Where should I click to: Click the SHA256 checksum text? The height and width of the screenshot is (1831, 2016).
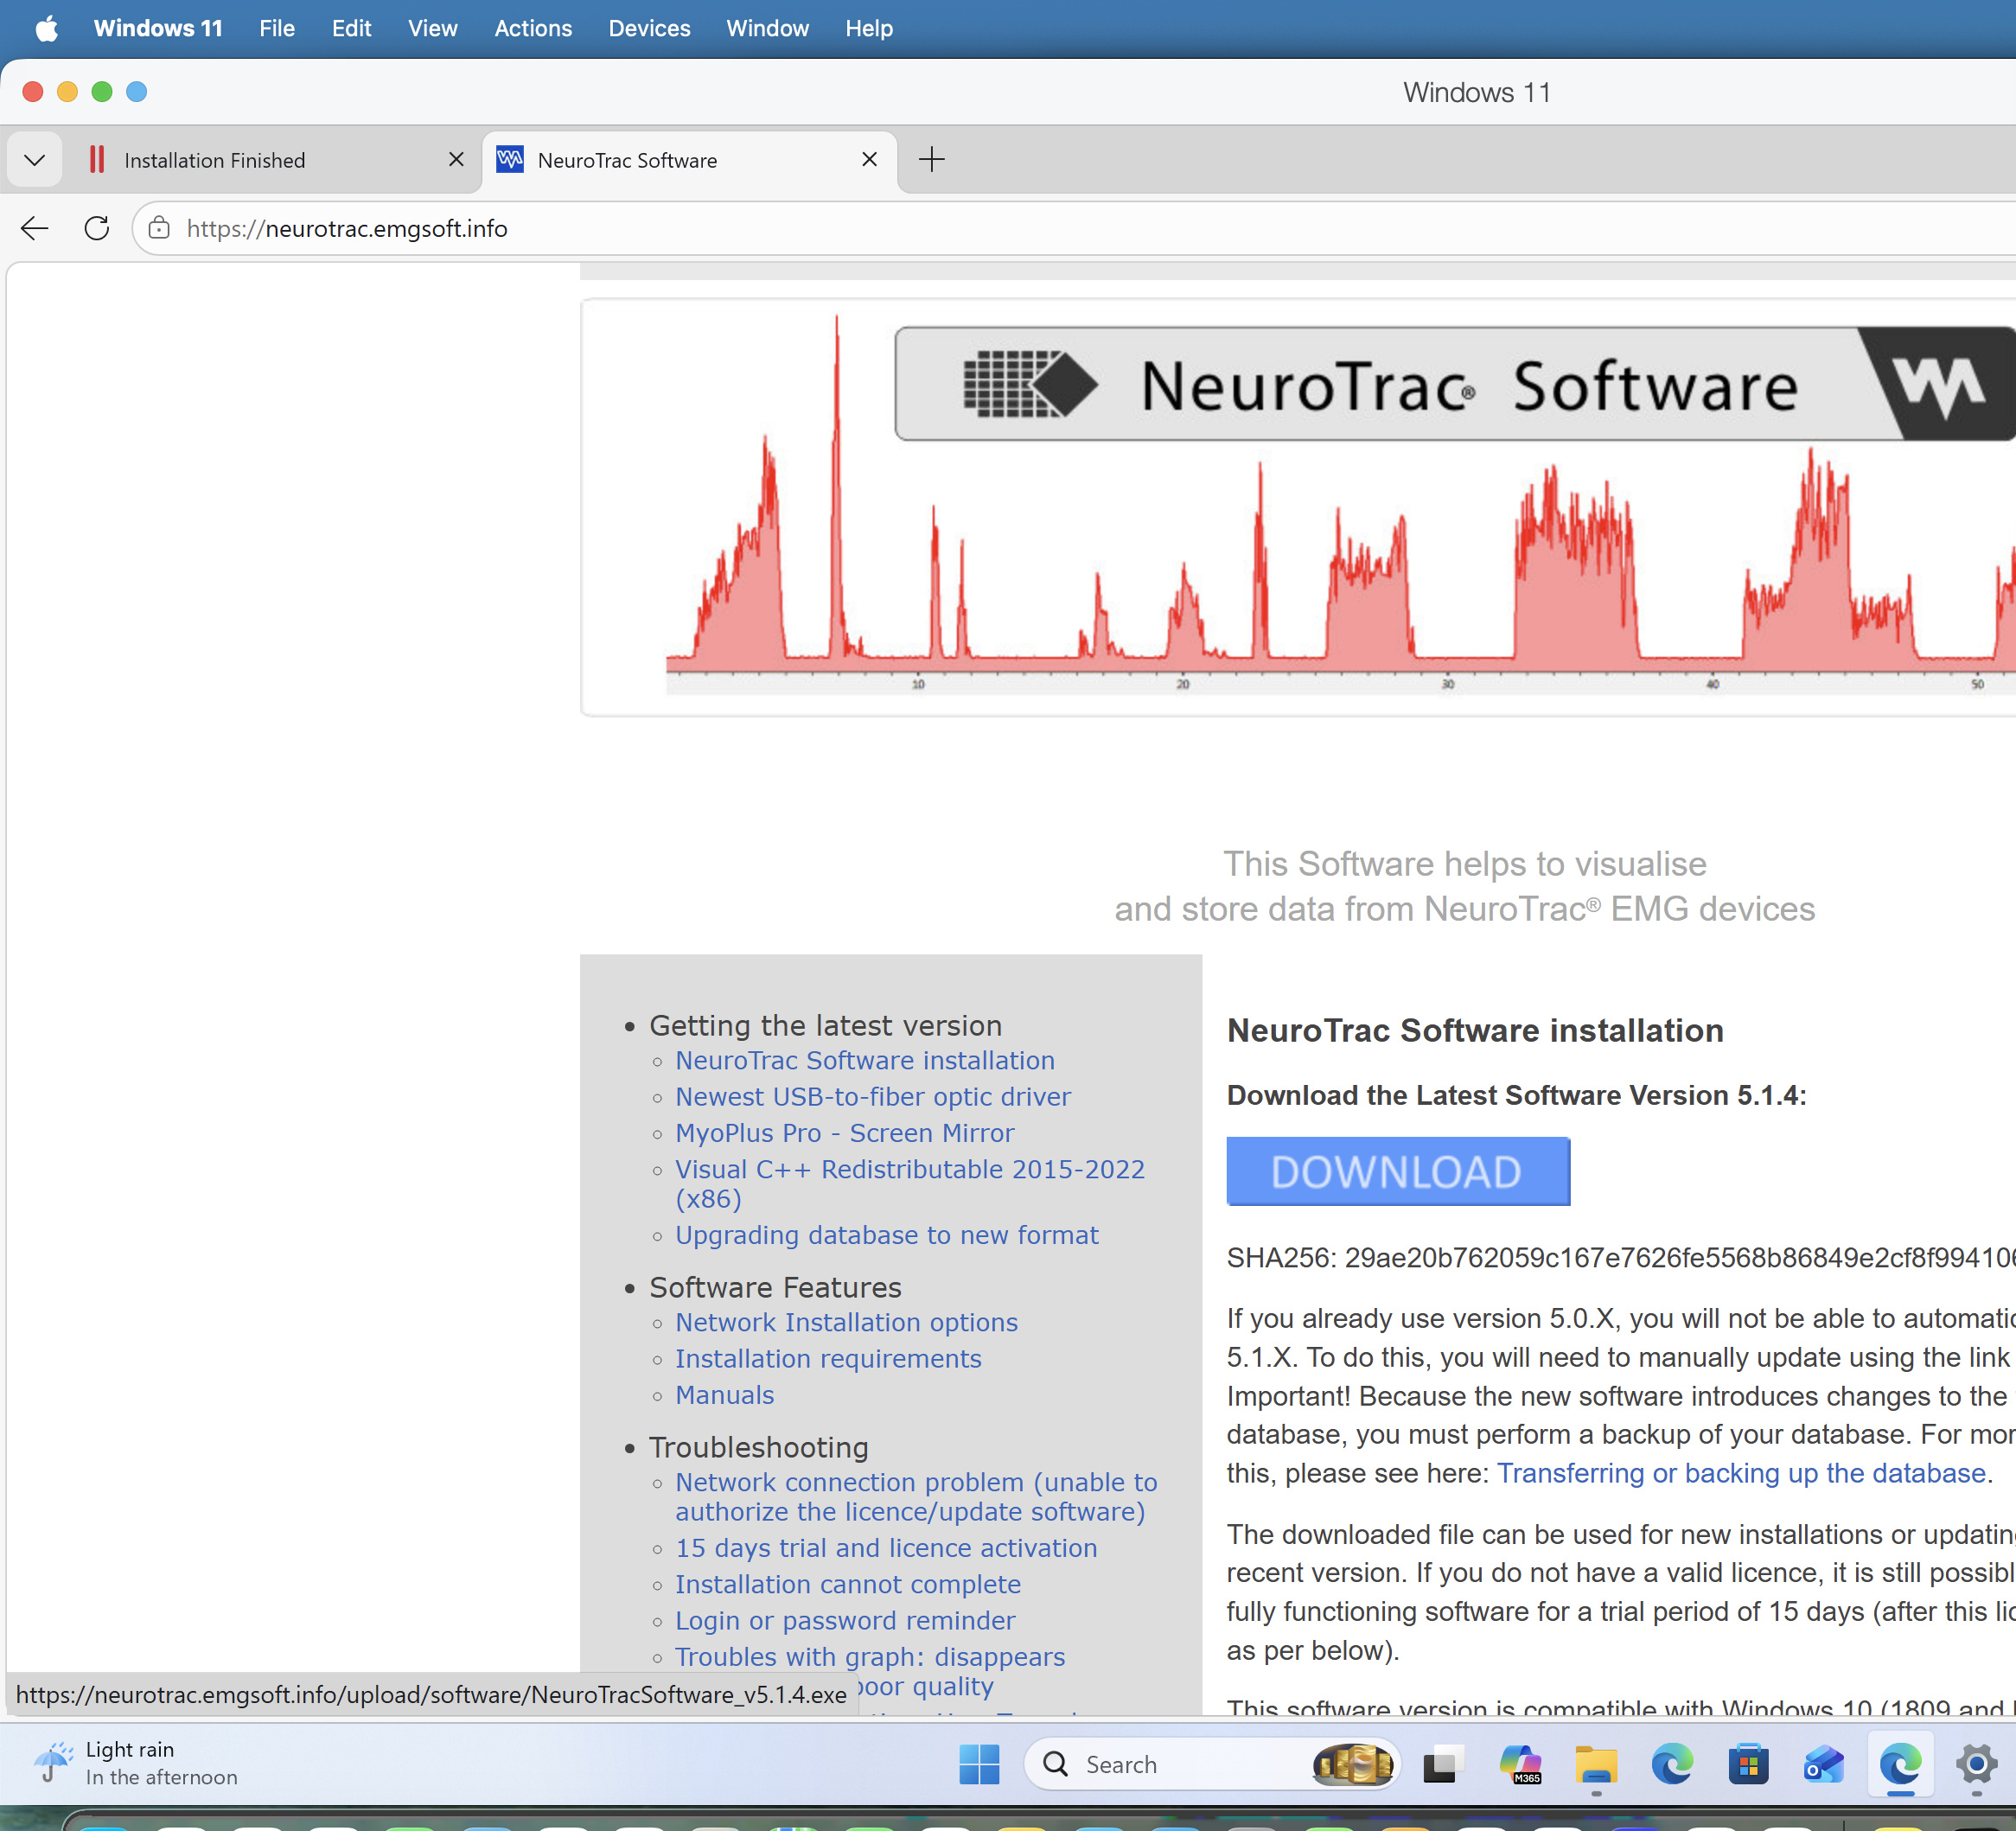pos(1621,1258)
